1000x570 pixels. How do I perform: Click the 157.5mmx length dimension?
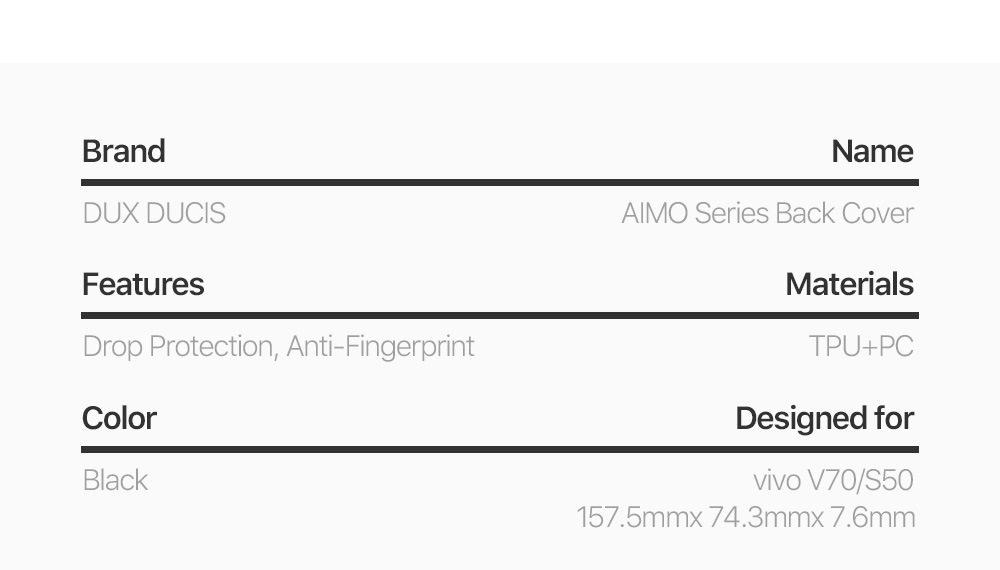click(x=639, y=517)
